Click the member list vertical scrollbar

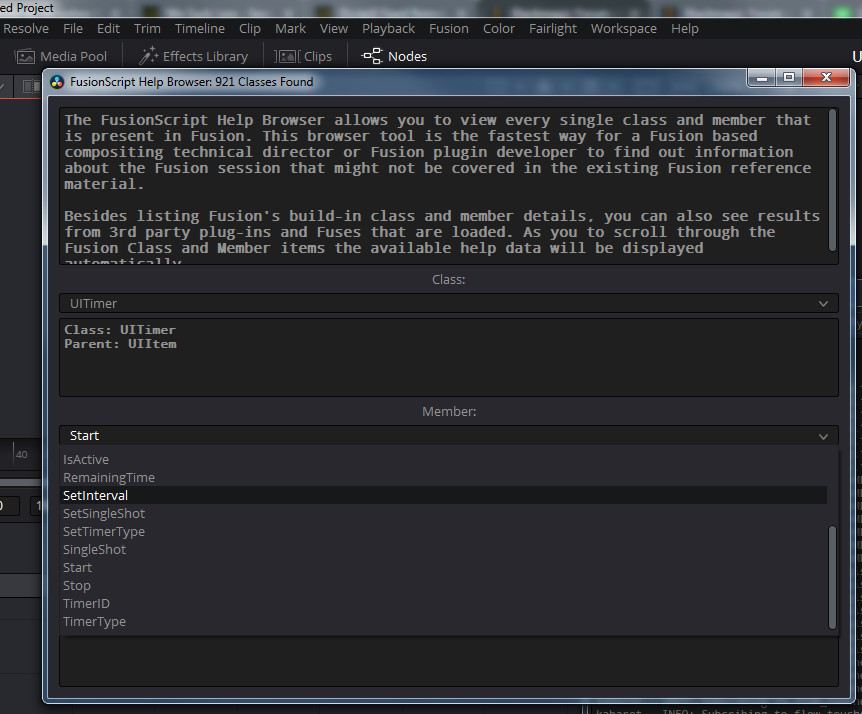pyautogui.click(x=832, y=577)
